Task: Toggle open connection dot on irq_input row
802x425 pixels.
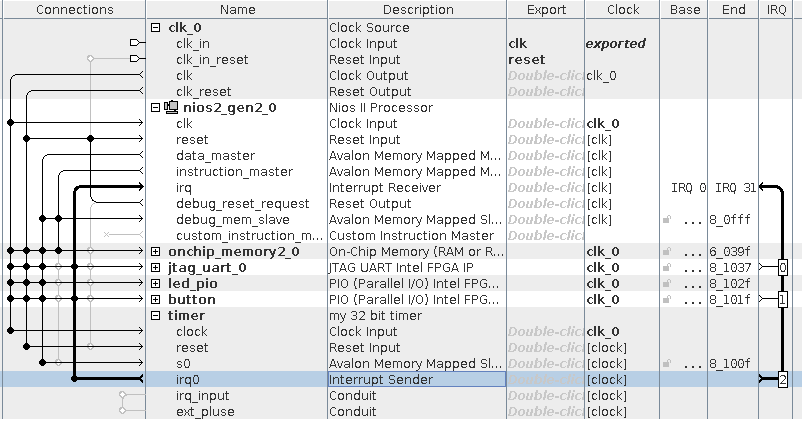Action: pyautogui.click(x=123, y=396)
